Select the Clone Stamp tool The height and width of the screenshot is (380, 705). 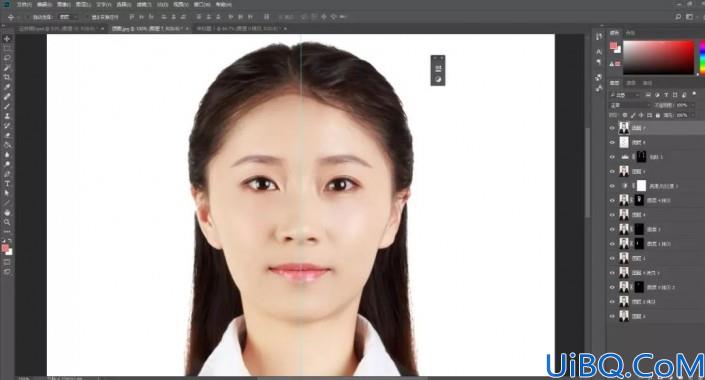point(7,116)
